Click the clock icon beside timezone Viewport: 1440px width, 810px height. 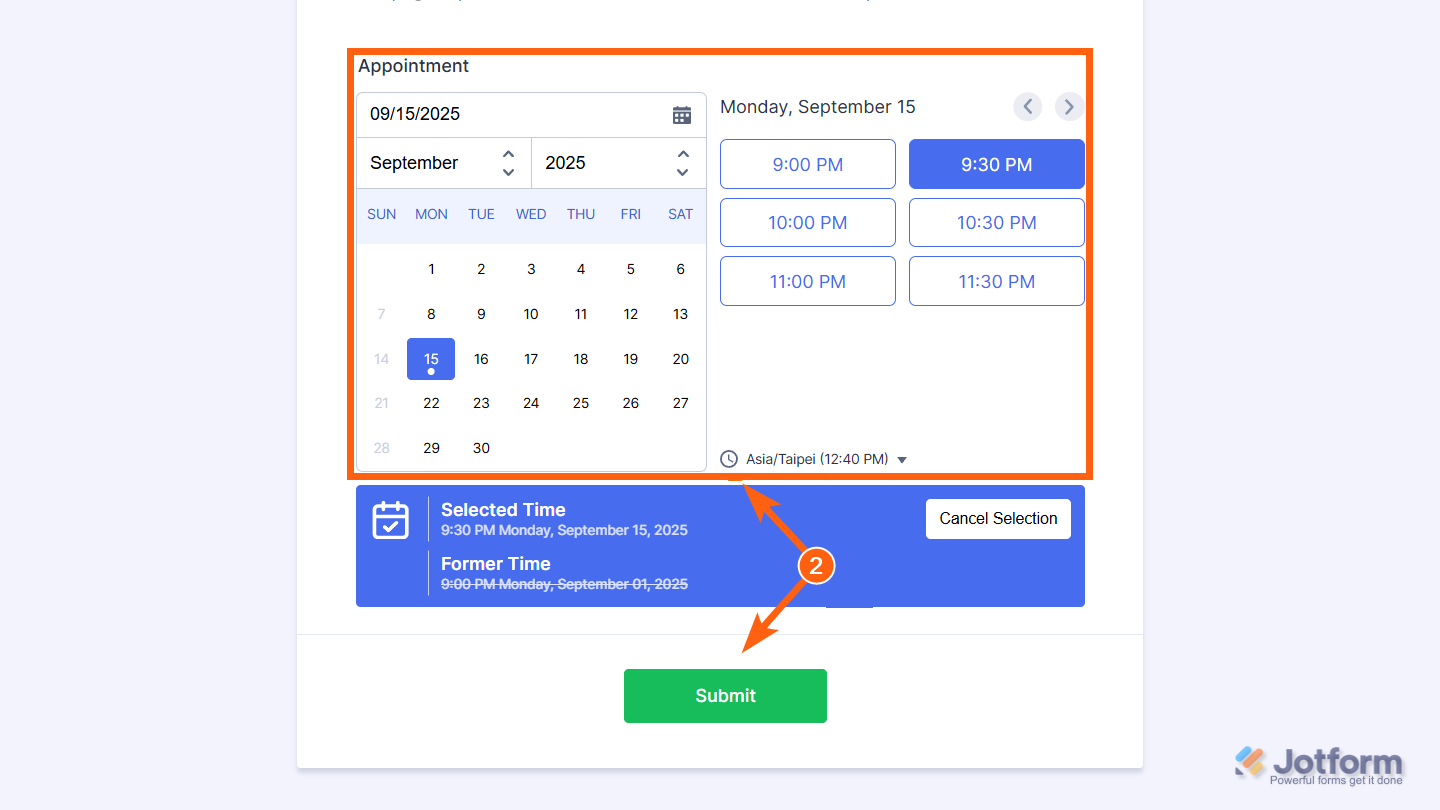pyautogui.click(x=729, y=460)
